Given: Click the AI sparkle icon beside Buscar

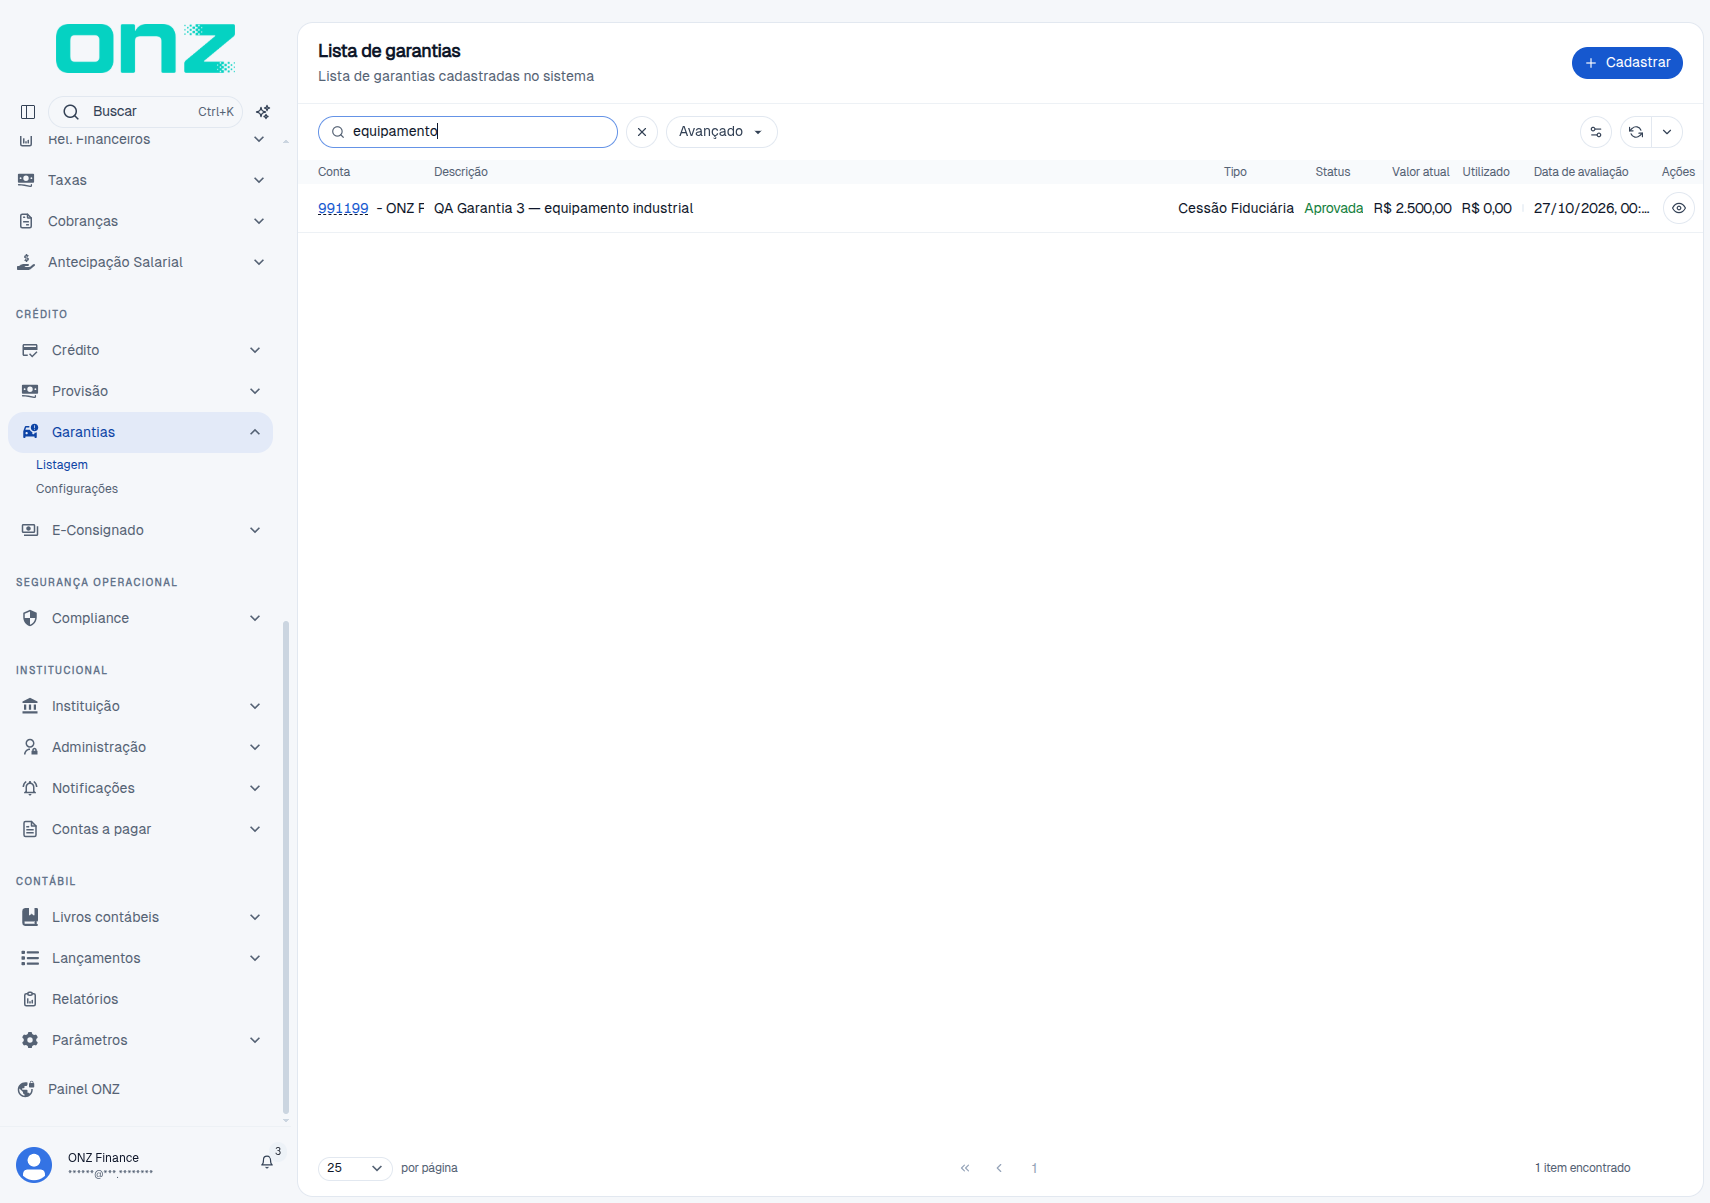Looking at the screenshot, I should [x=263, y=112].
